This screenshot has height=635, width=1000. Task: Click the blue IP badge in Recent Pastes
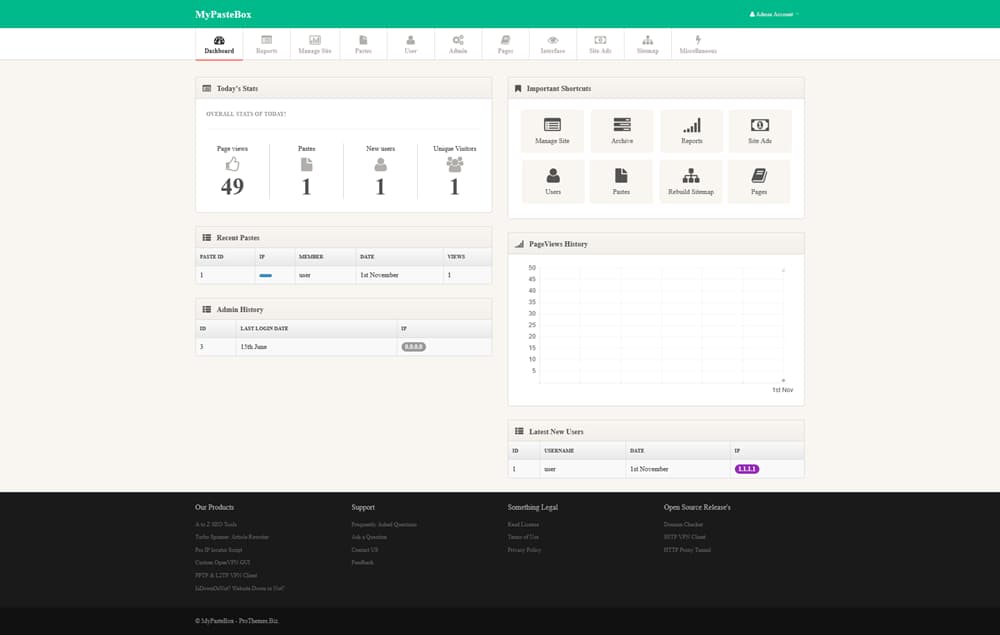pyautogui.click(x=266, y=274)
